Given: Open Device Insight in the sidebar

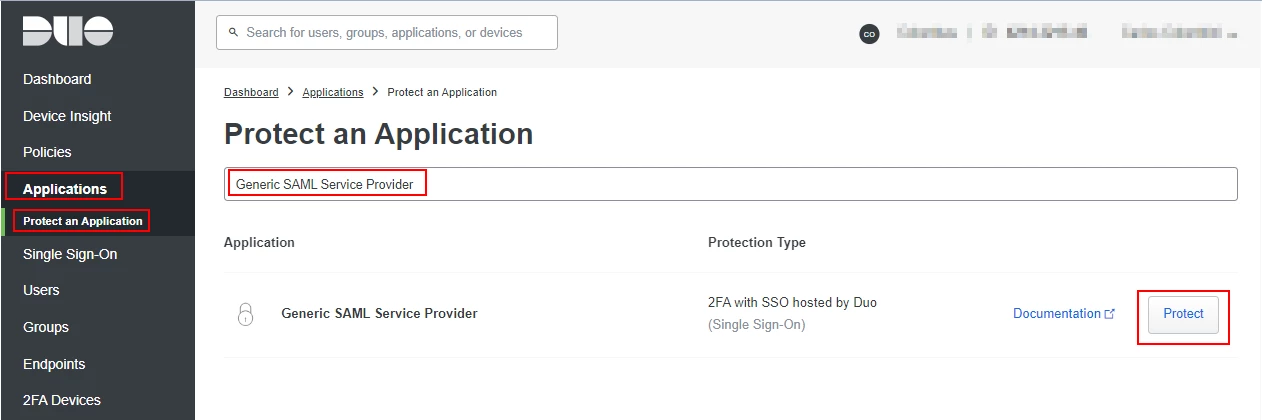Looking at the screenshot, I should point(67,116).
